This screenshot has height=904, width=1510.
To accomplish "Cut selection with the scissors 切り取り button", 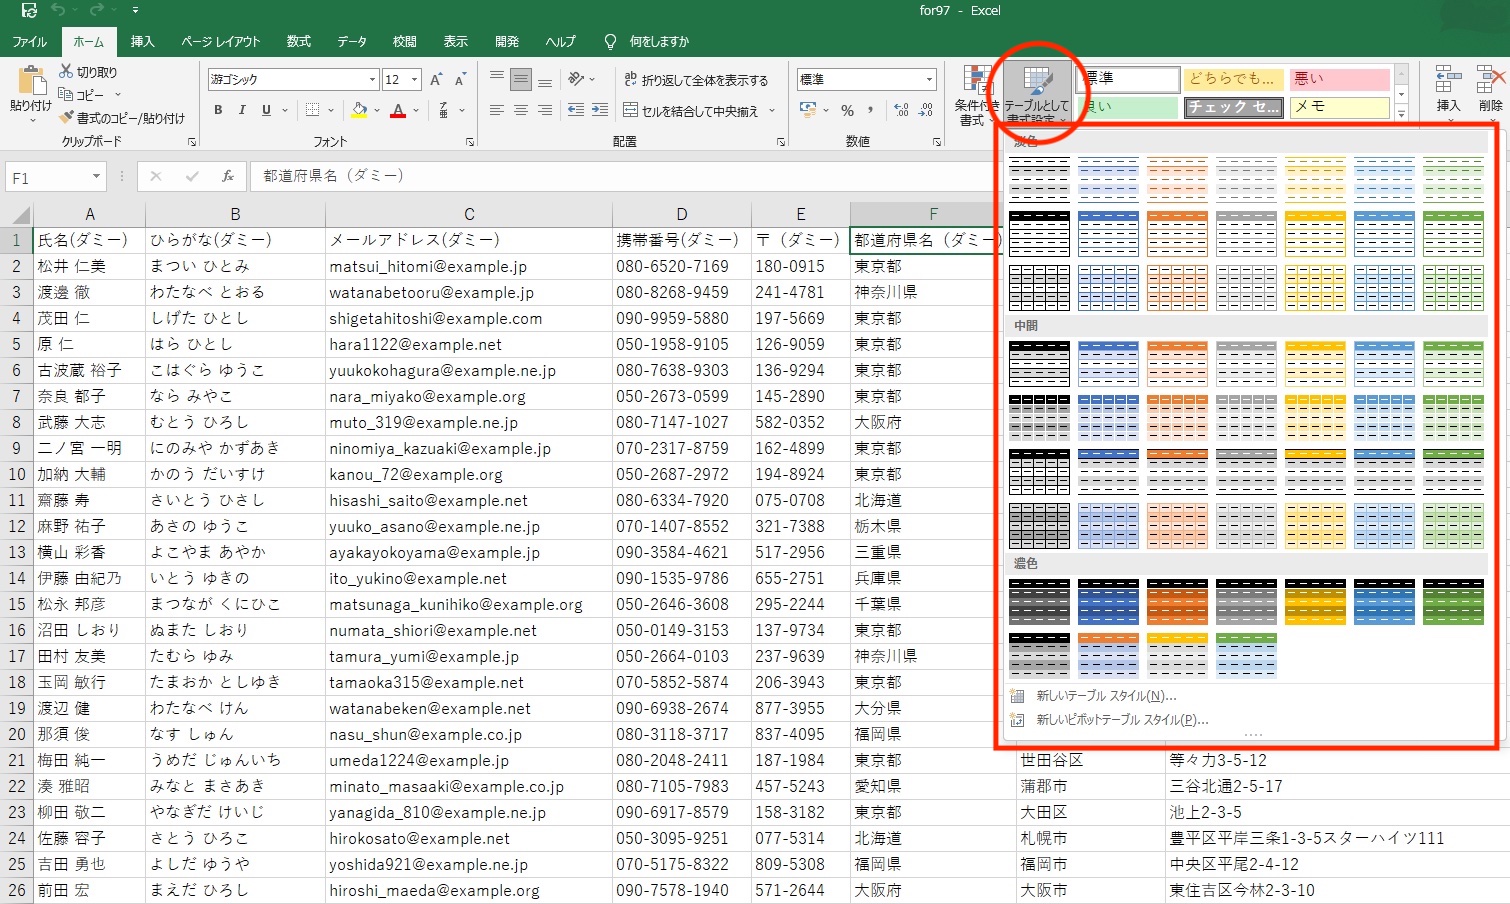I will (x=88, y=72).
